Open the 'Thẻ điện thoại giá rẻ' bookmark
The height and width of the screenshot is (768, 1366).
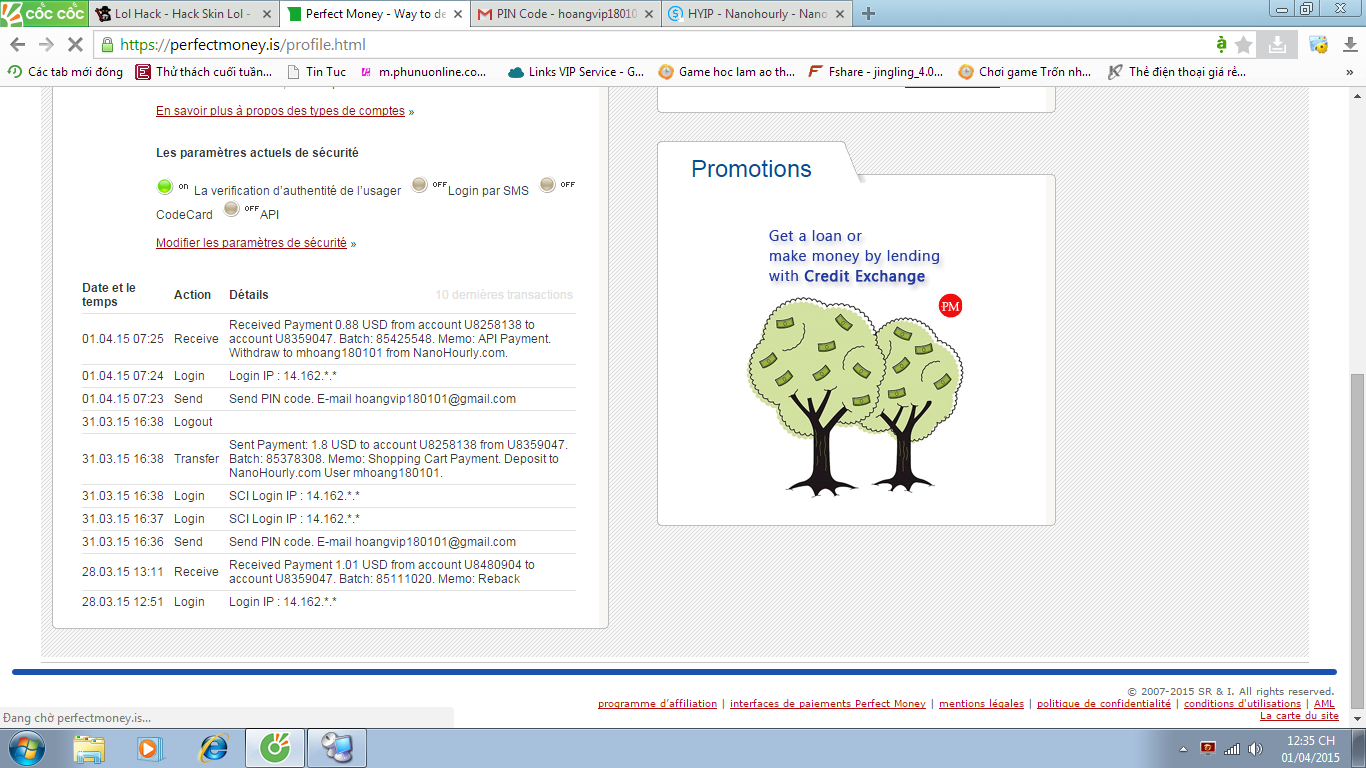[1176, 72]
